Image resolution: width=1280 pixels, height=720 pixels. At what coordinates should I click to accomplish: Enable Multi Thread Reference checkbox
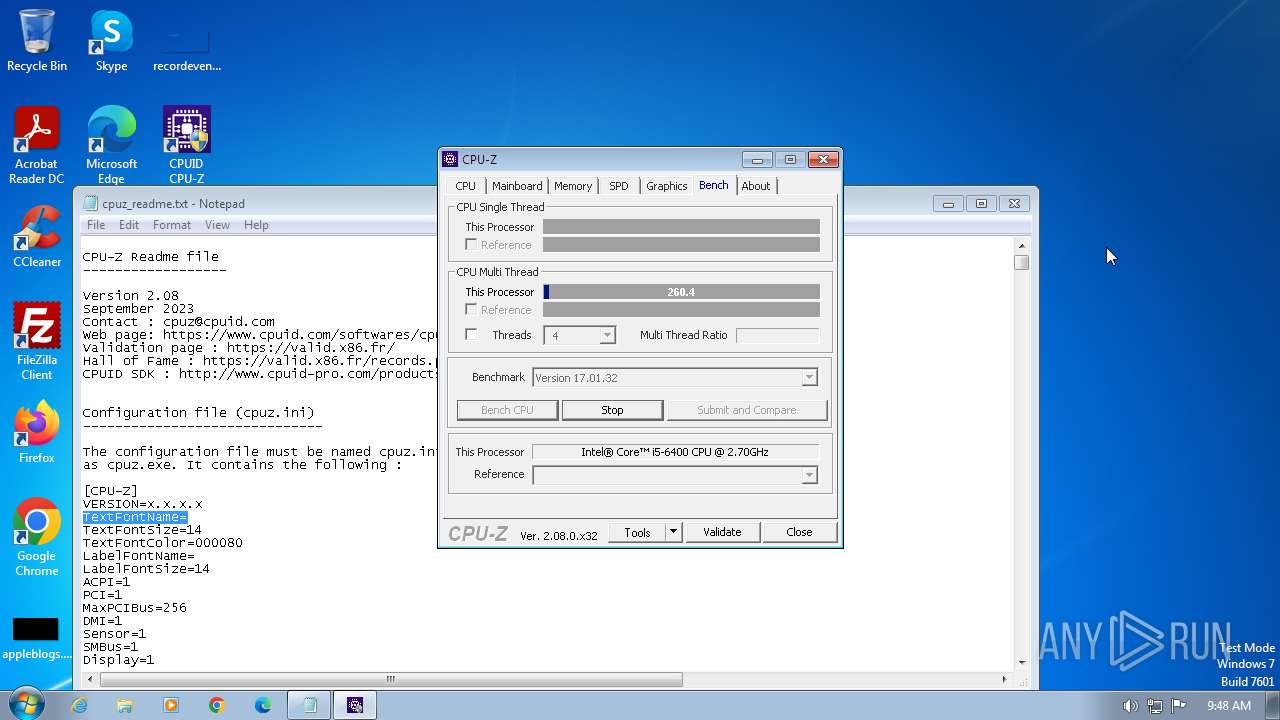tap(471, 309)
